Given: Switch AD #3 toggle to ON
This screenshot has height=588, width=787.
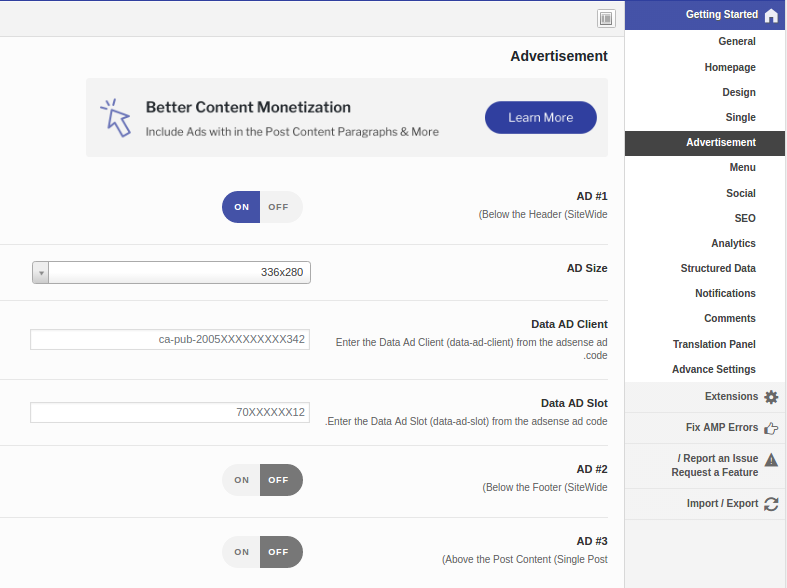Looking at the screenshot, I should coord(241,552).
